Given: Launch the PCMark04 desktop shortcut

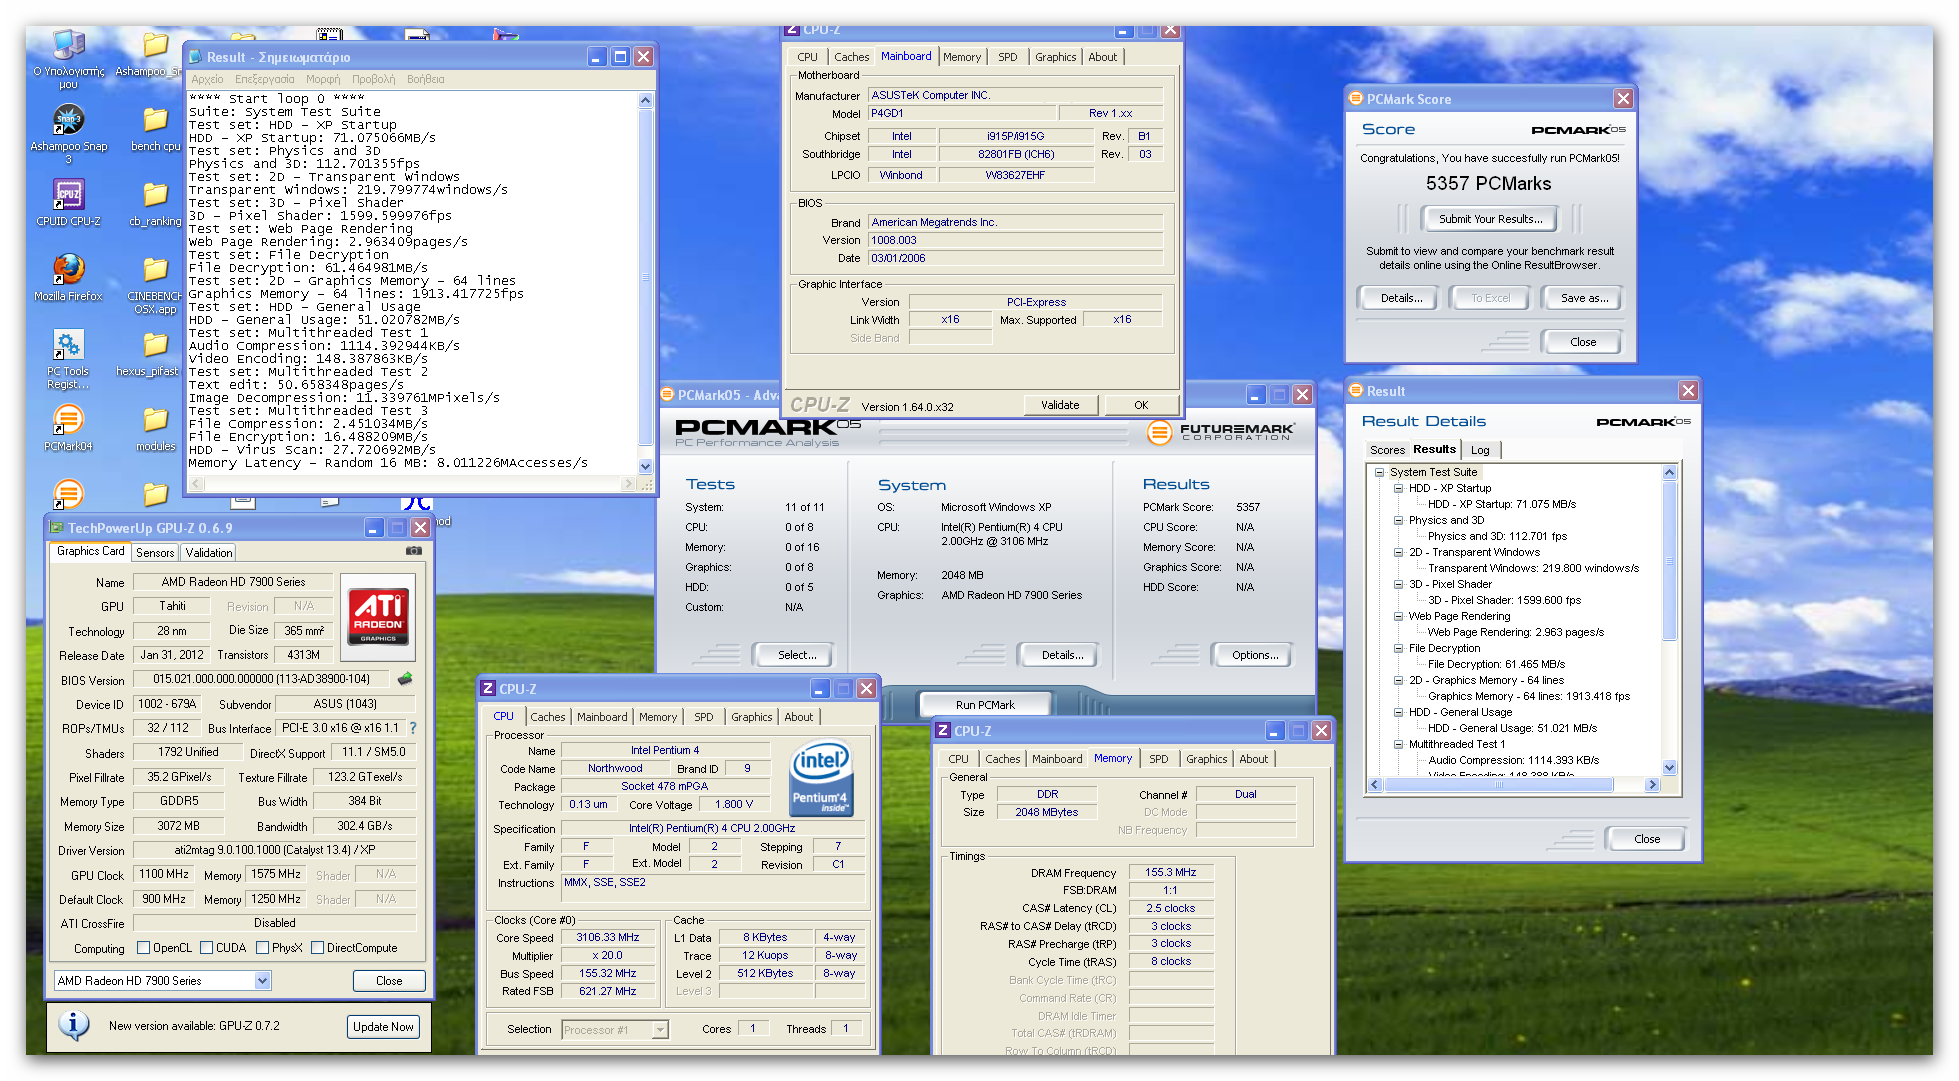Looking at the screenshot, I should pyautogui.click(x=68, y=427).
